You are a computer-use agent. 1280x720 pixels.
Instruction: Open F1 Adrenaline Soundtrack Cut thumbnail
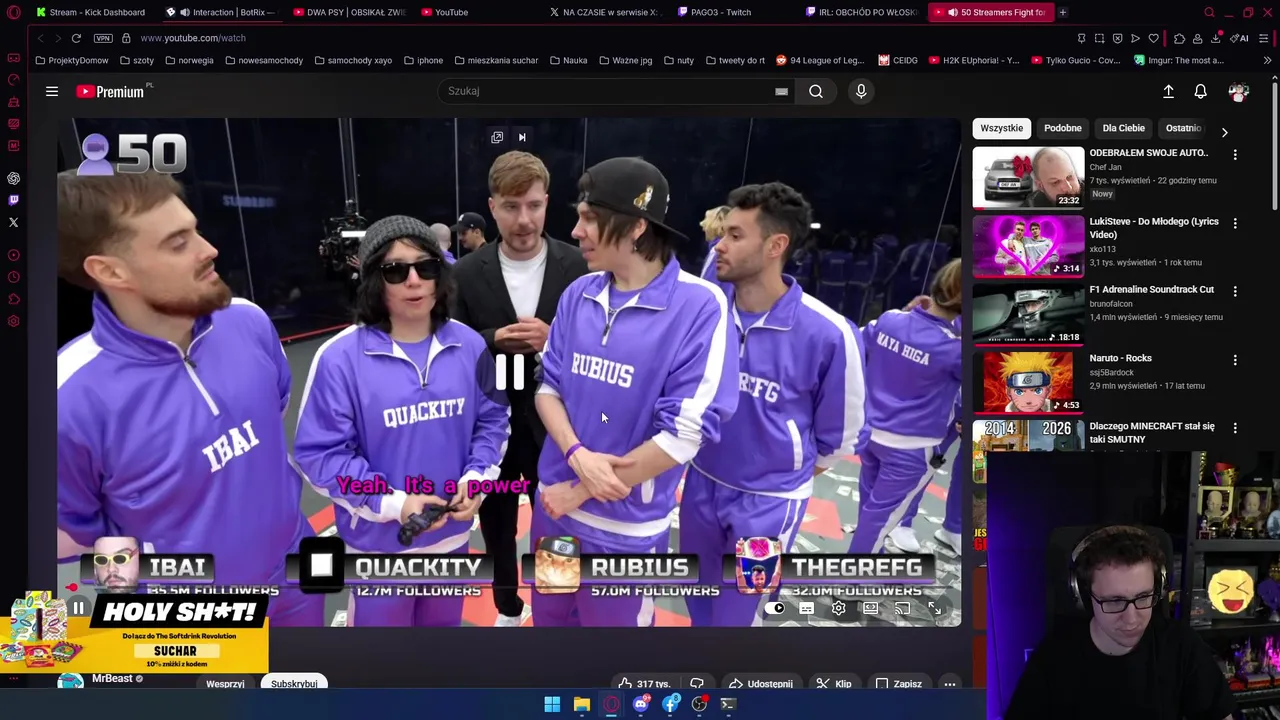(x=1028, y=314)
